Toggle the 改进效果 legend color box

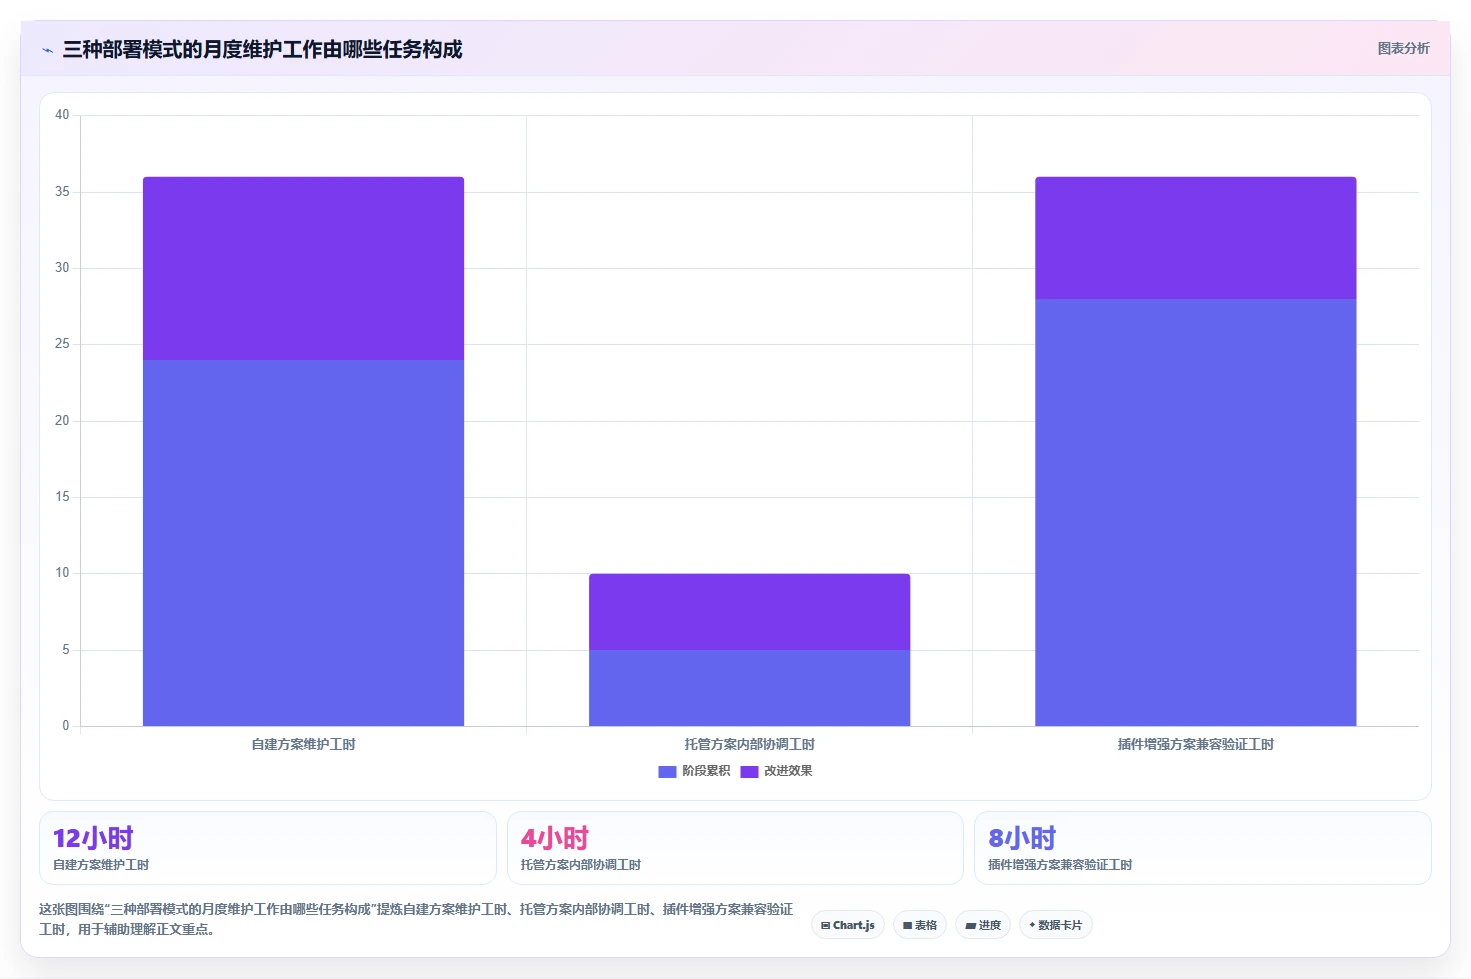(749, 771)
